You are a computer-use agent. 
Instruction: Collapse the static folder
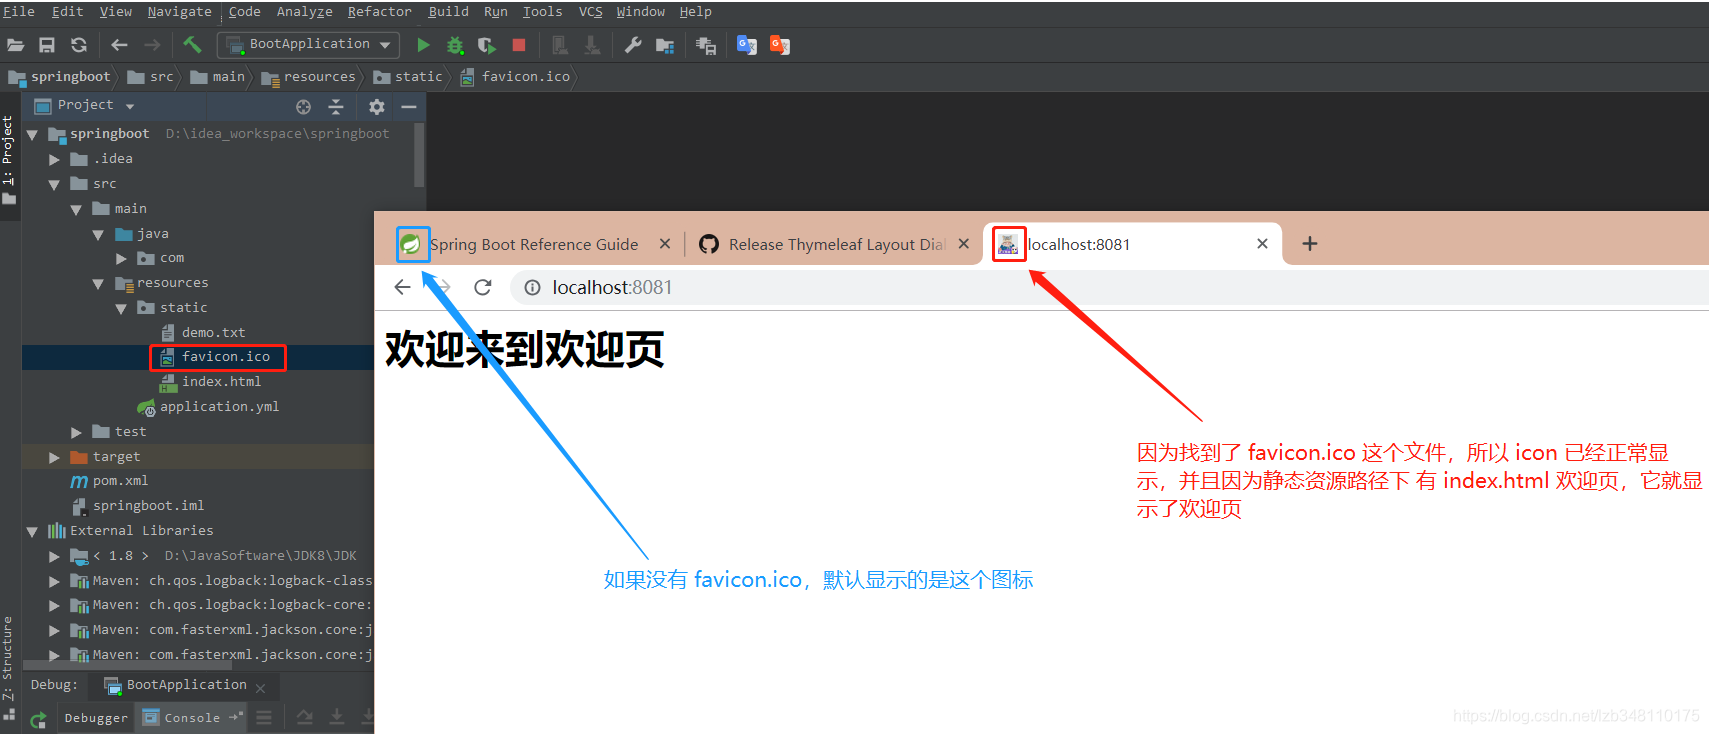click(x=121, y=308)
